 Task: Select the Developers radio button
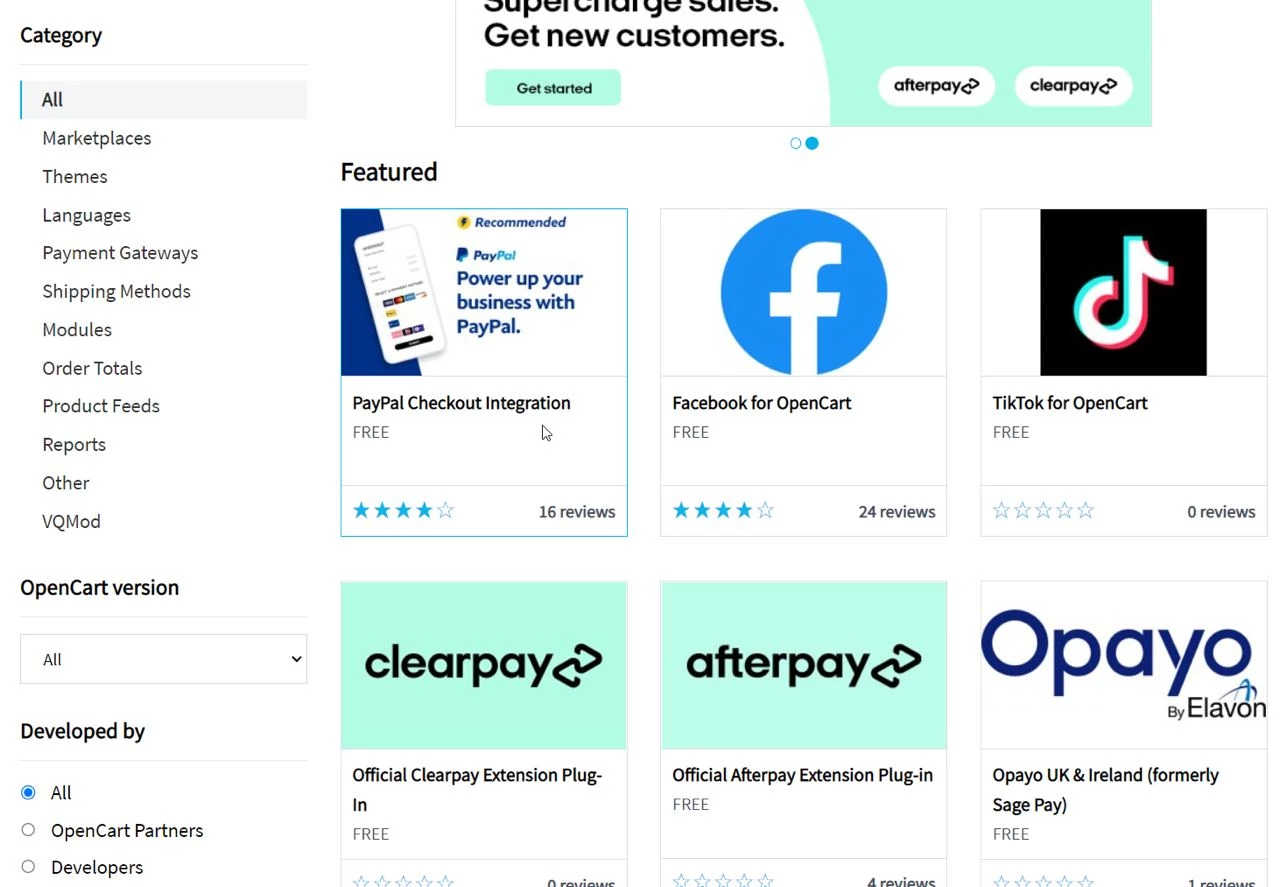coord(28,867)
